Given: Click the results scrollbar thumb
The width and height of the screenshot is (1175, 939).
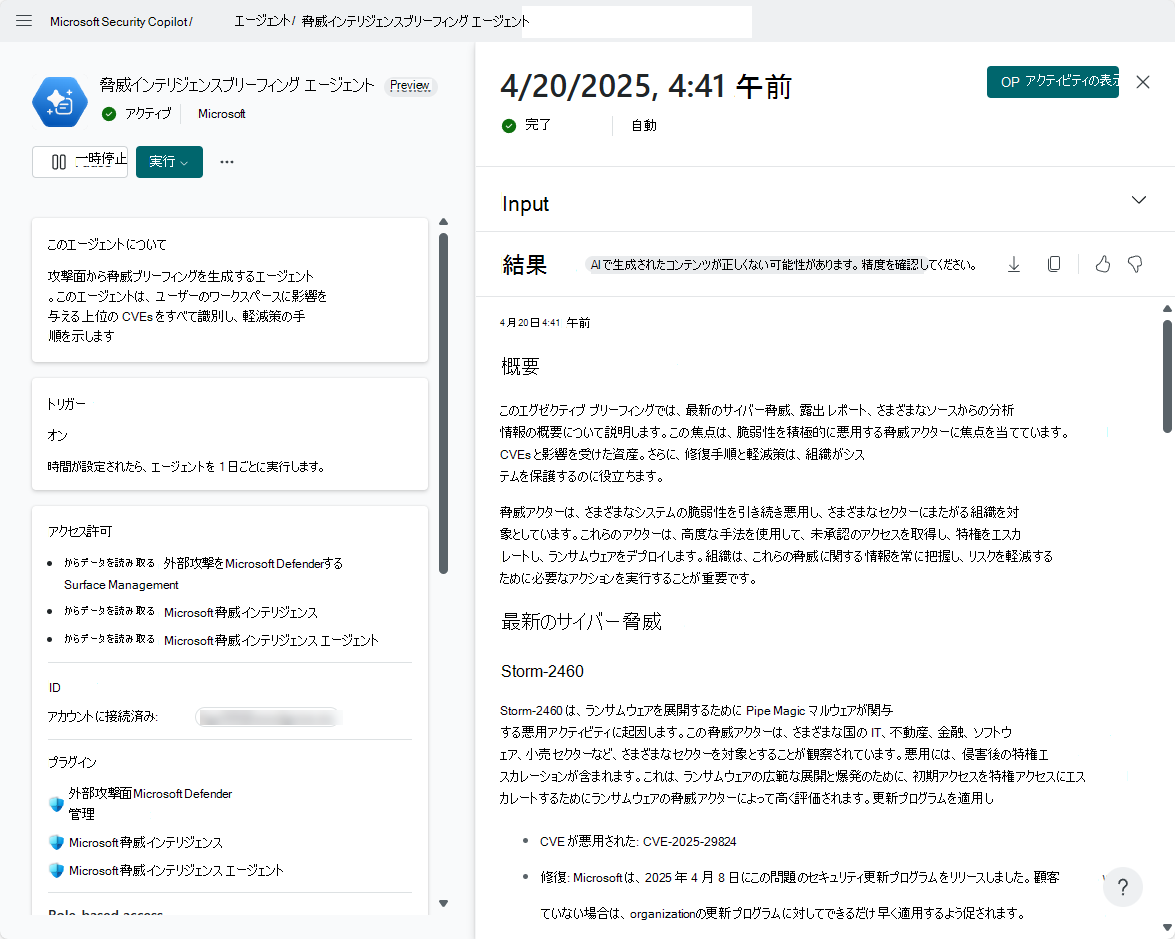Looking at the screenshot, I should coord(1168,376).
